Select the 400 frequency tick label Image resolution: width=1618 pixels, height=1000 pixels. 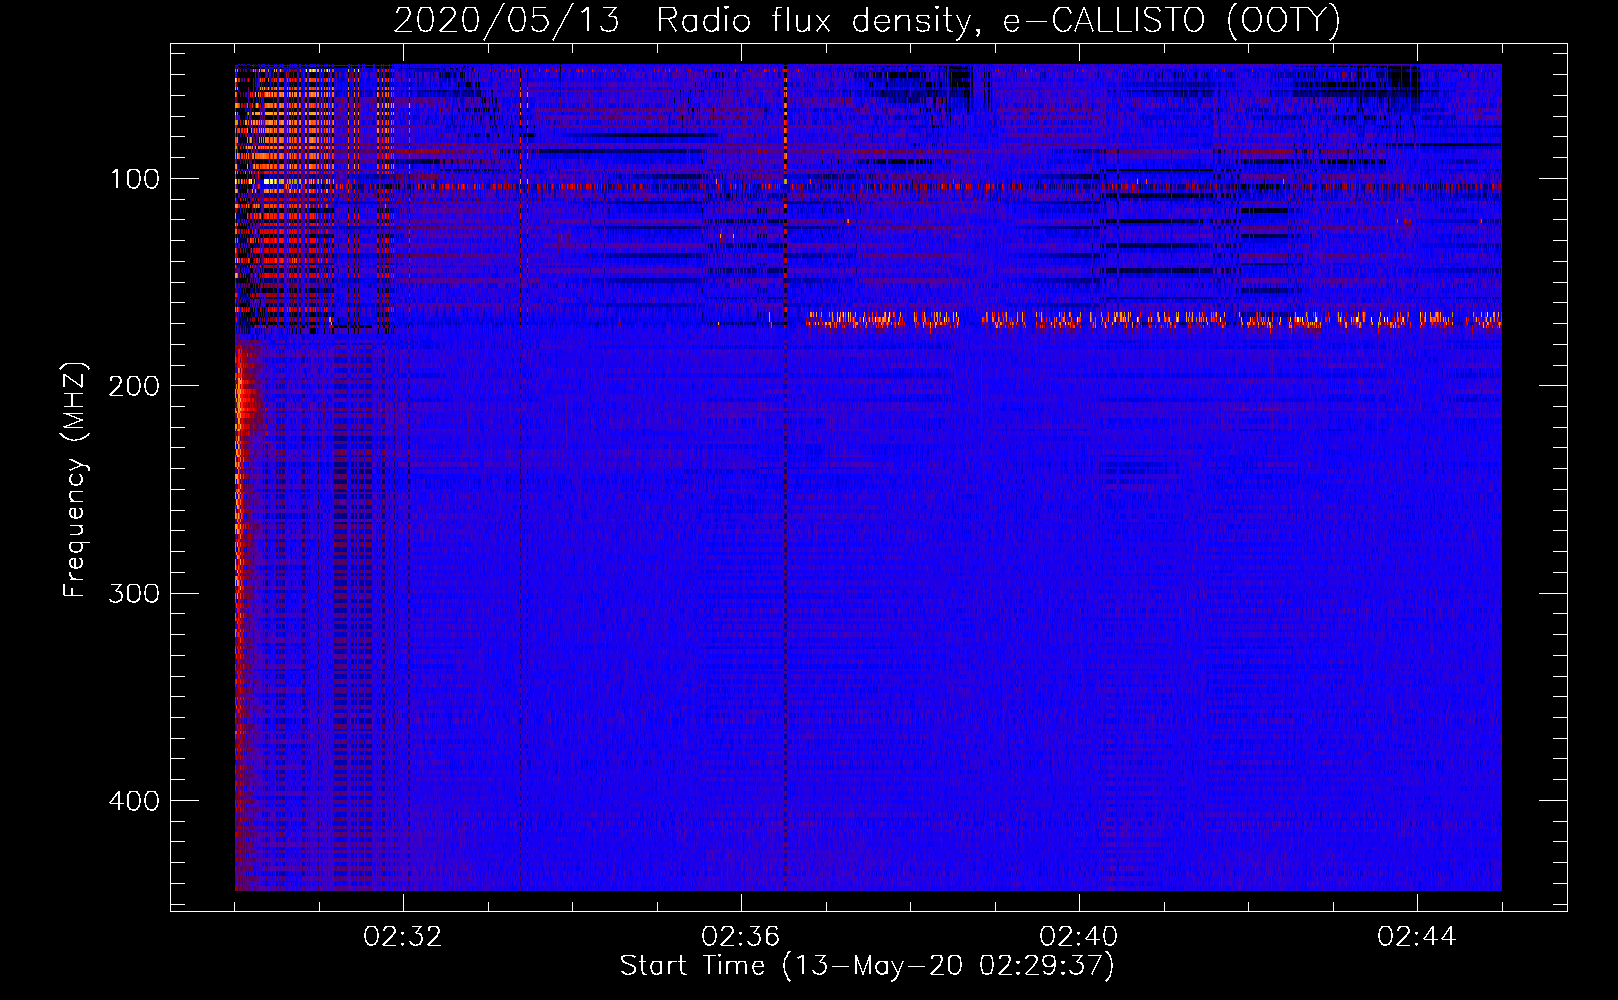pos(134,801)
